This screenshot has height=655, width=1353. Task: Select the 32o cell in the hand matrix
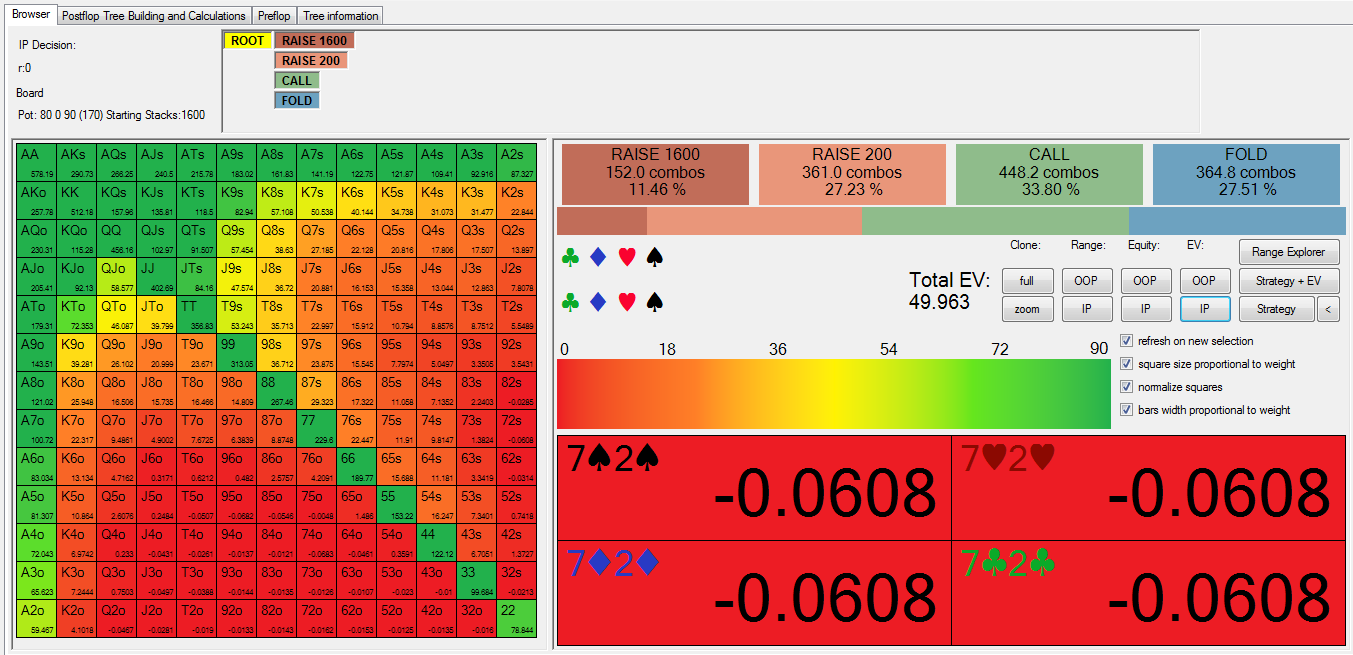[x=476, y=619]
